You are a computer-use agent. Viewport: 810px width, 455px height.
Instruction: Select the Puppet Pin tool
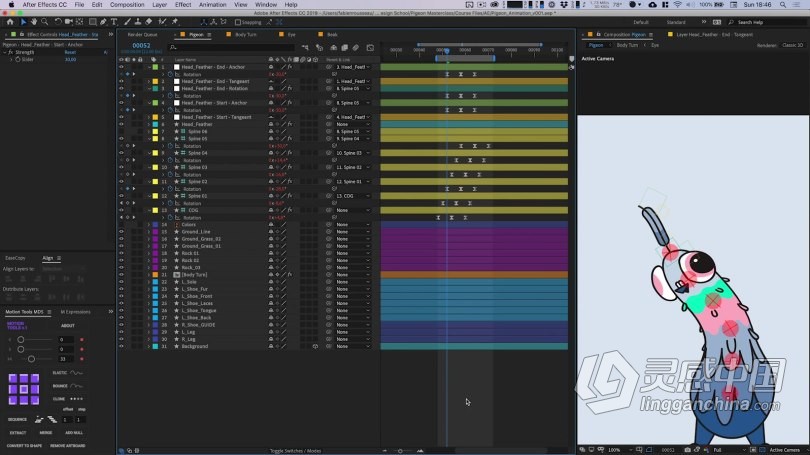click(175, 22)
